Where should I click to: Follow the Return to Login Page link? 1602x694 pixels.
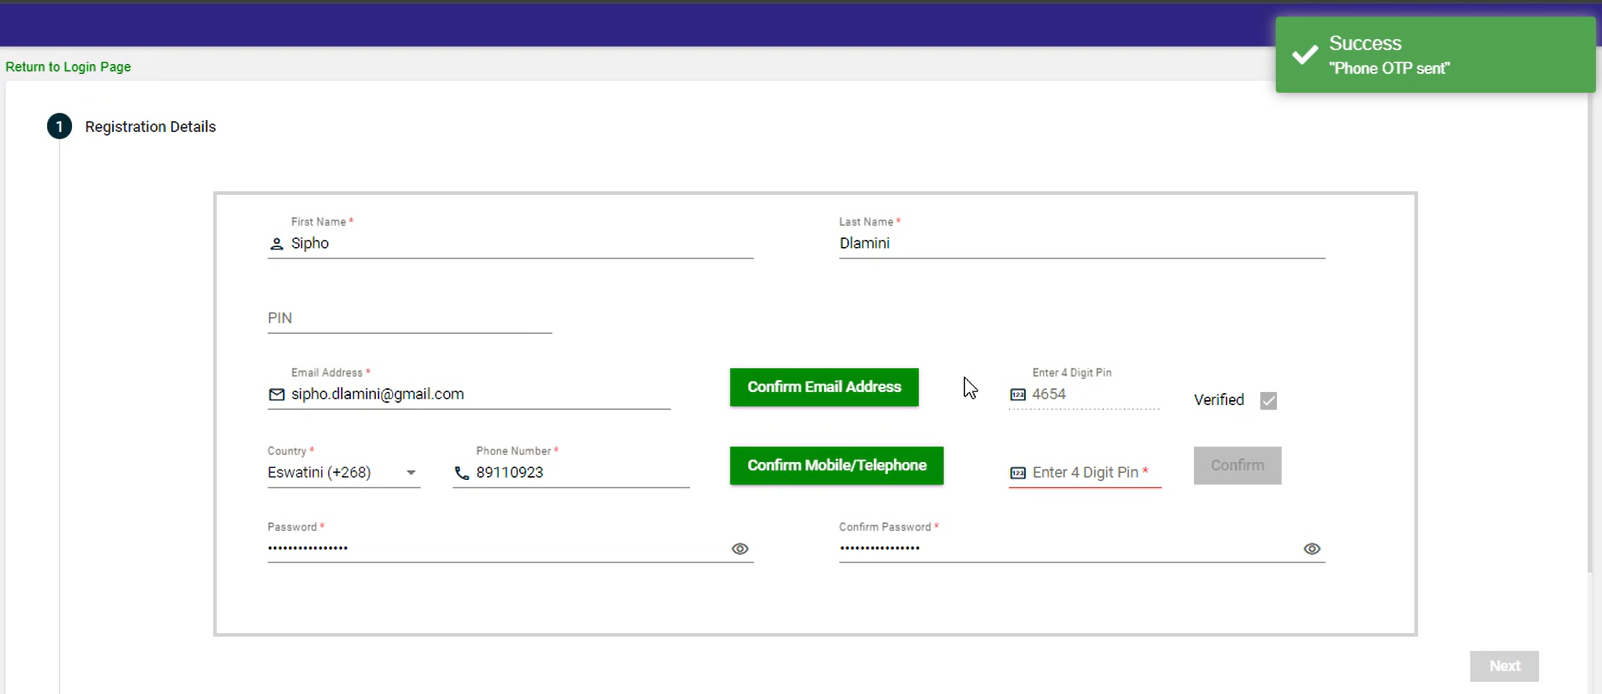click(68, 67)
